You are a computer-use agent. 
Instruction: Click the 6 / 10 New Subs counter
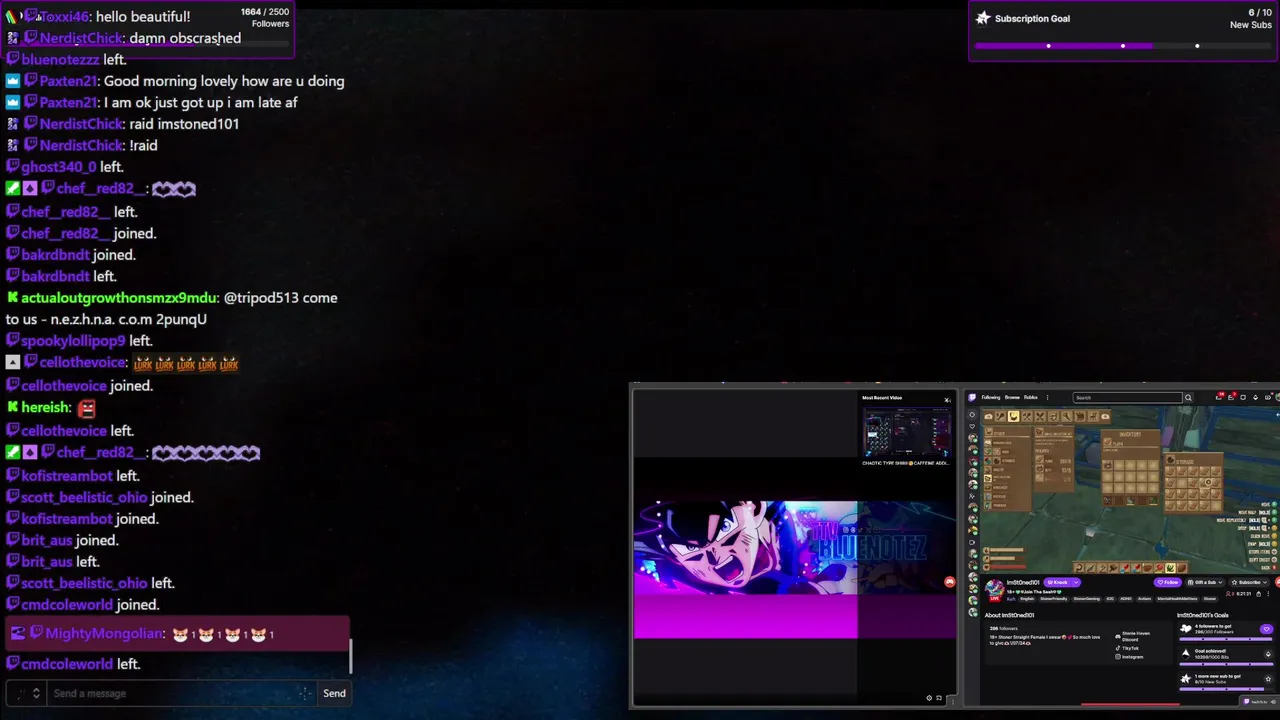point(1251,18)
